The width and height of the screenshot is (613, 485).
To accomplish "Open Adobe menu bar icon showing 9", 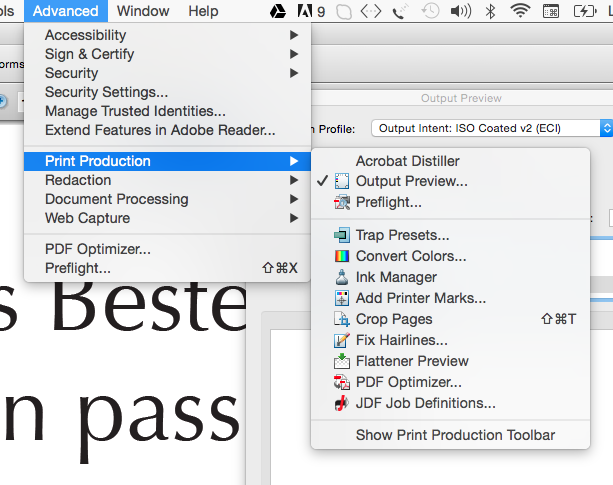I will tap(310, 11).
